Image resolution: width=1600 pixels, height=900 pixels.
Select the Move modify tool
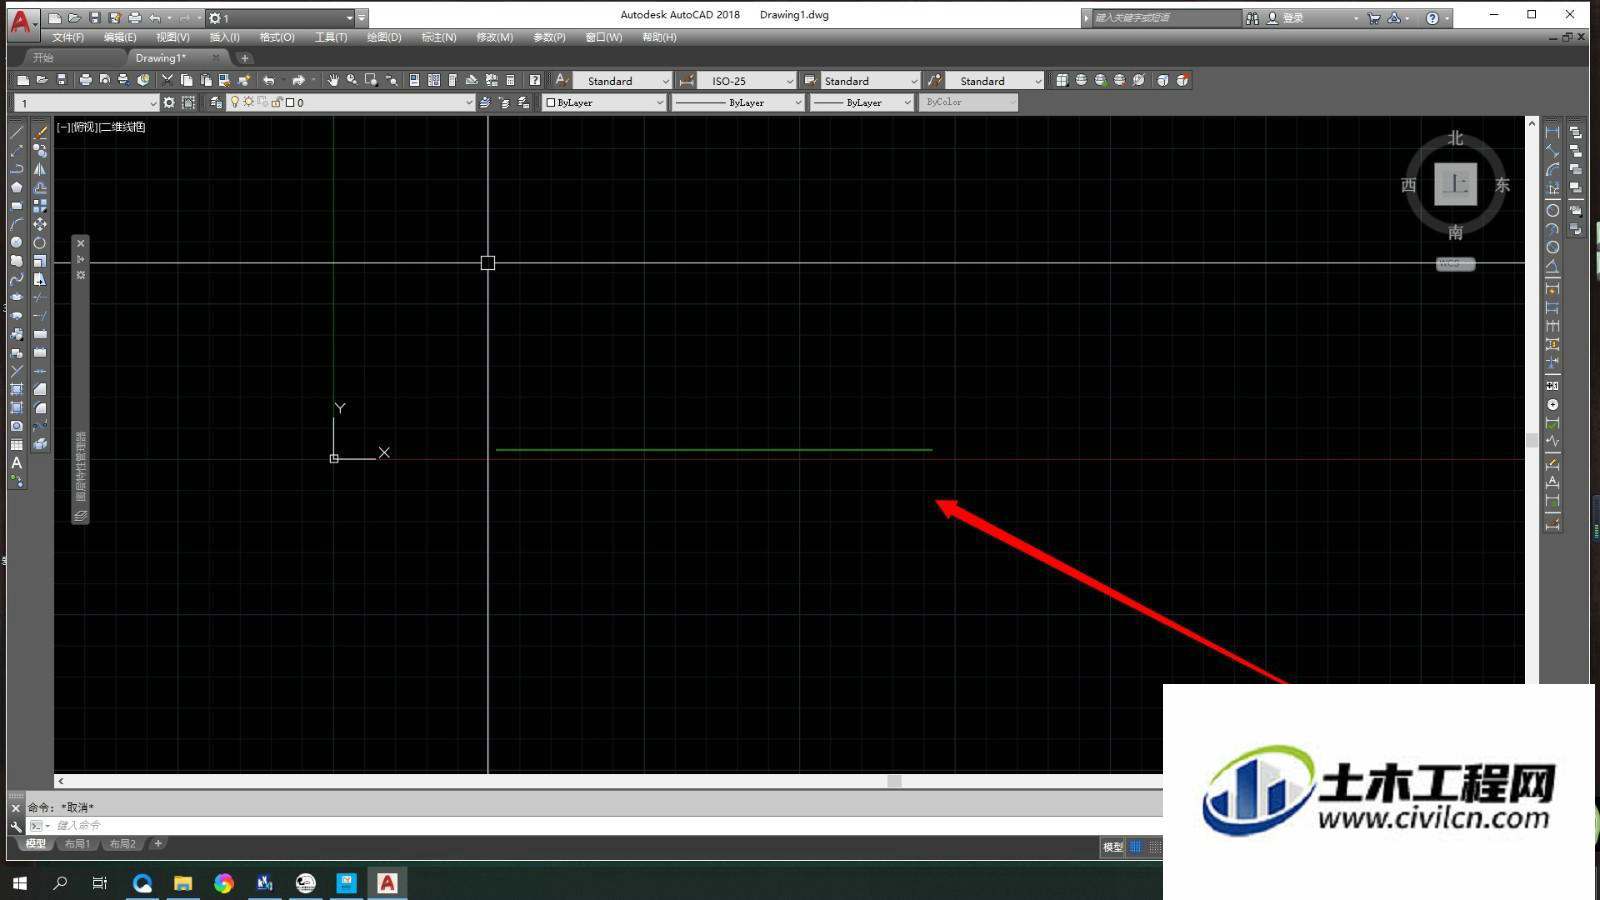tap(40, 224)
